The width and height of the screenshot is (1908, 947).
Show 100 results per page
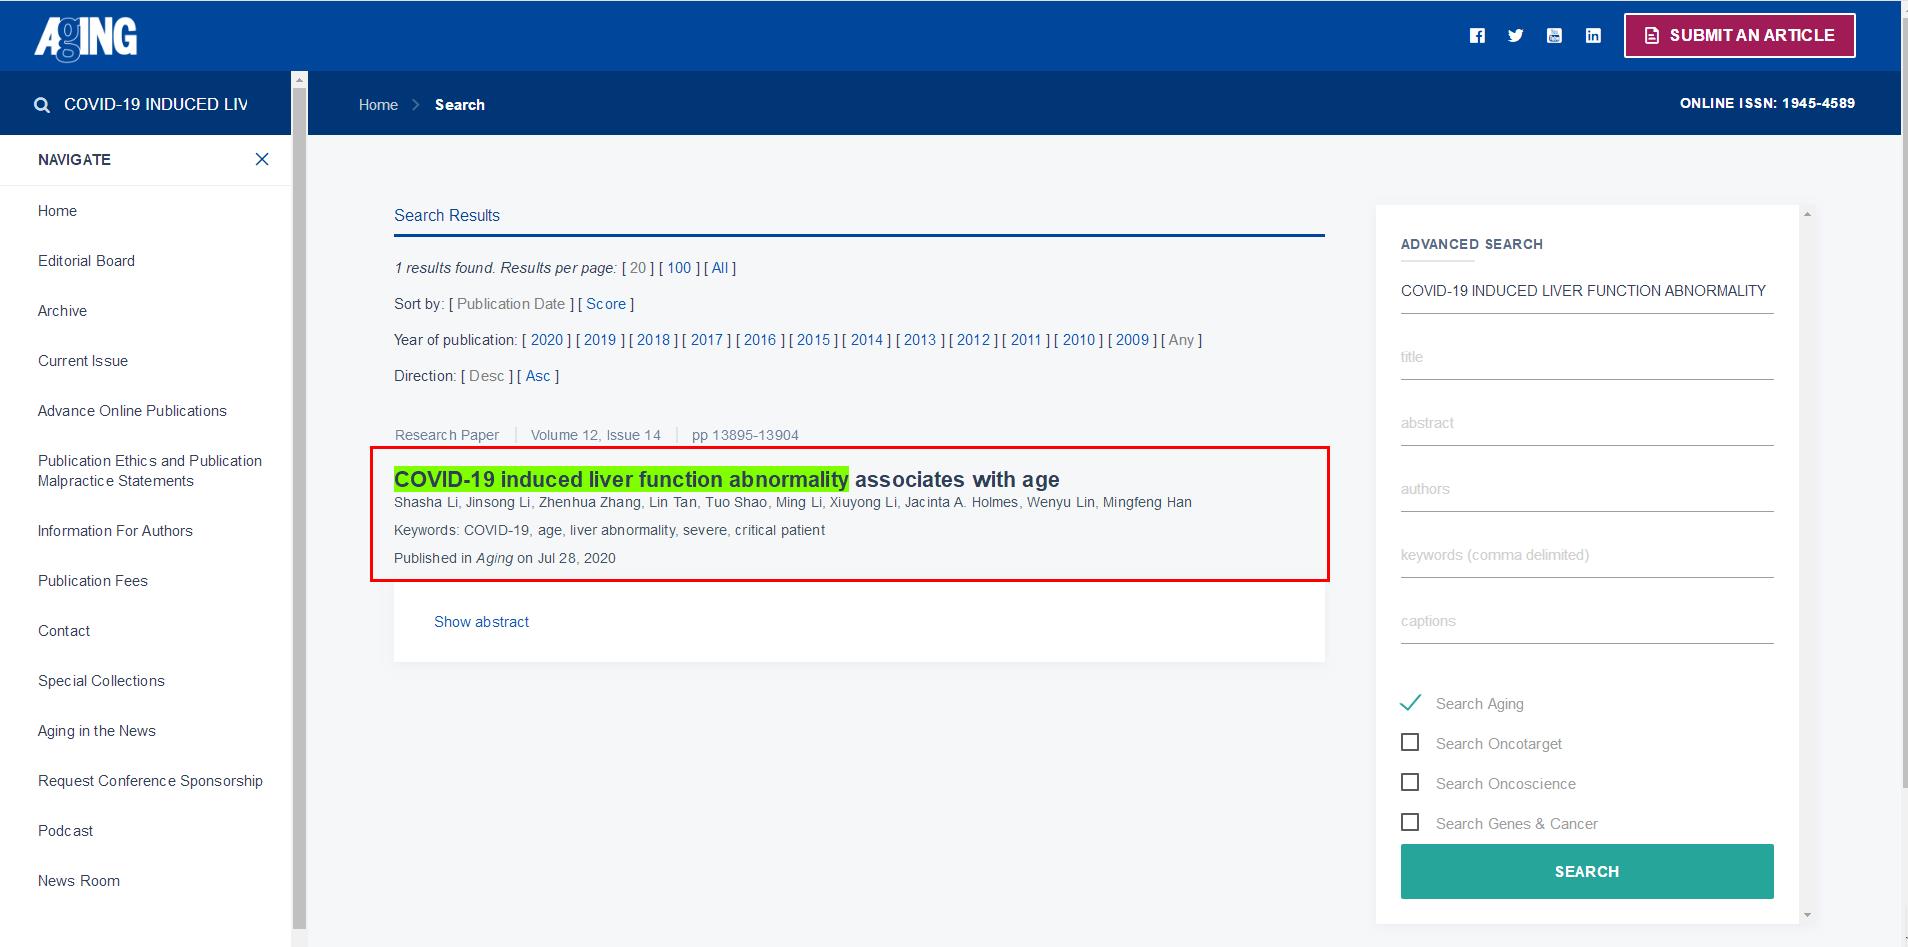(679, 268)
